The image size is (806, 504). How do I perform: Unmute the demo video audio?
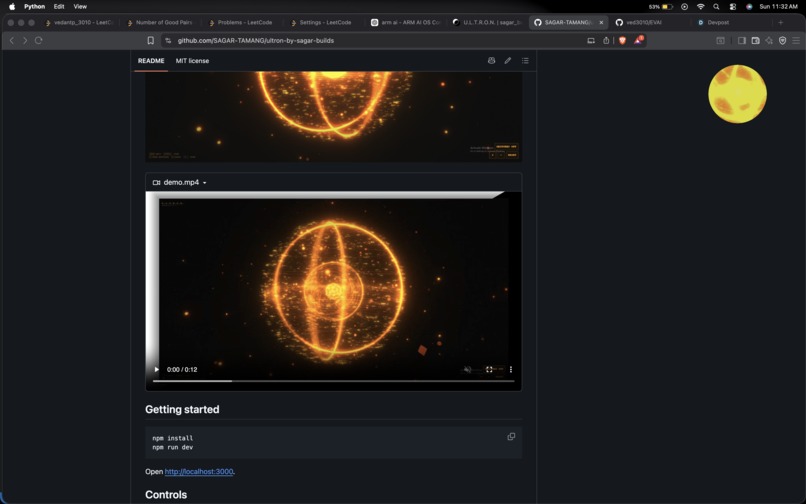coord(467,369)
